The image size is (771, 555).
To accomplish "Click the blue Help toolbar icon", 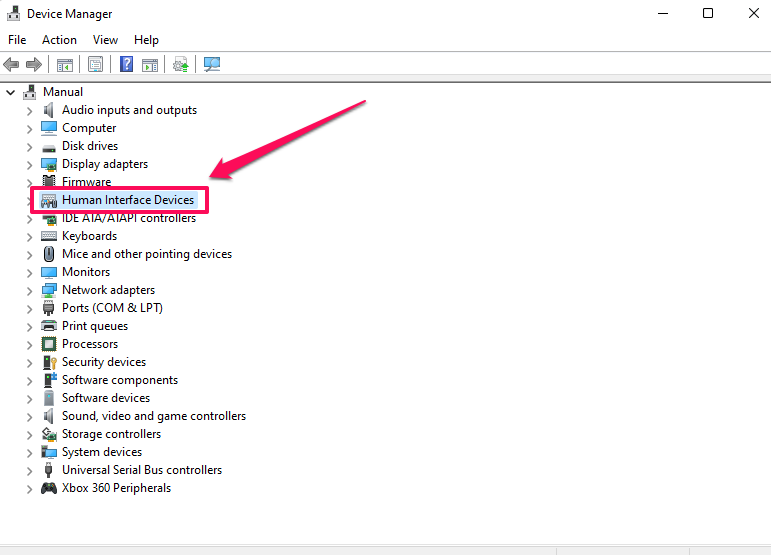I will coord(126,64).
